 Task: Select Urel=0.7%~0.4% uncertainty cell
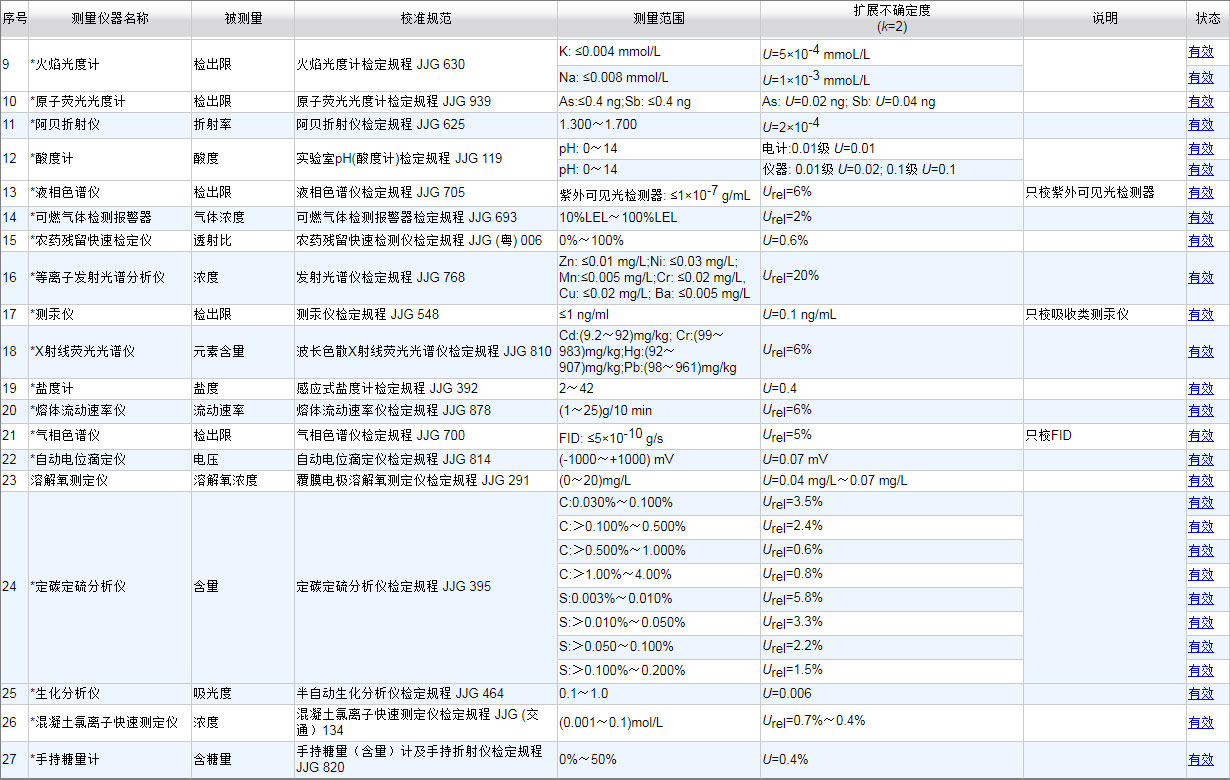tap(892, 722)
